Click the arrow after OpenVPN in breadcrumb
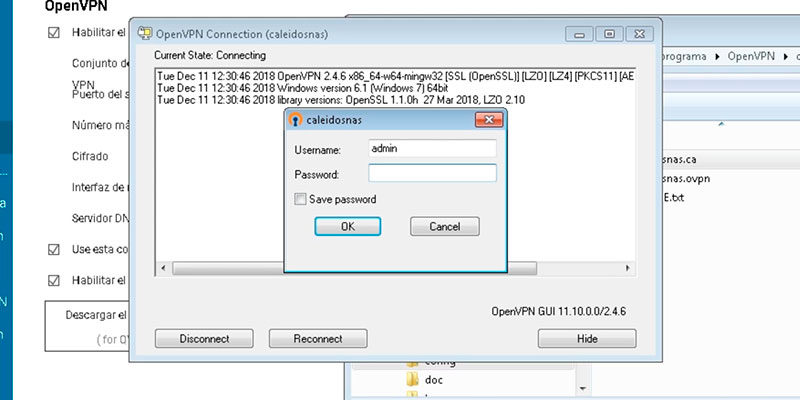 (x=784, y=56)
